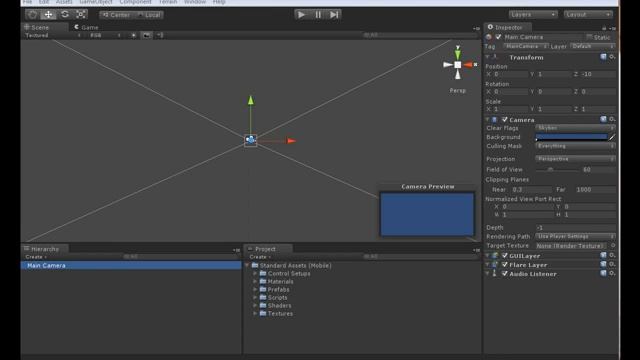Screen dimensions: 640x360
Task: Expand the Control Setups folder
Action: 255,273
